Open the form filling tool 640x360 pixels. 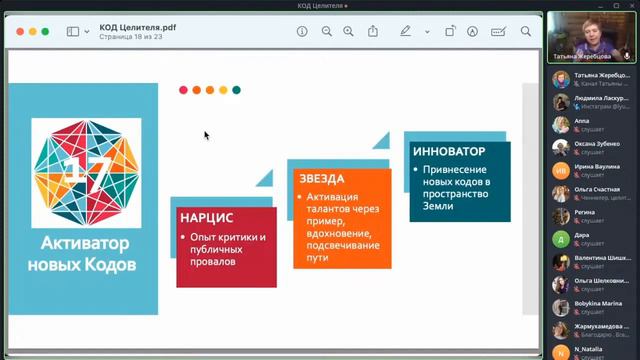pyautogui.click(x=498, y=31)
